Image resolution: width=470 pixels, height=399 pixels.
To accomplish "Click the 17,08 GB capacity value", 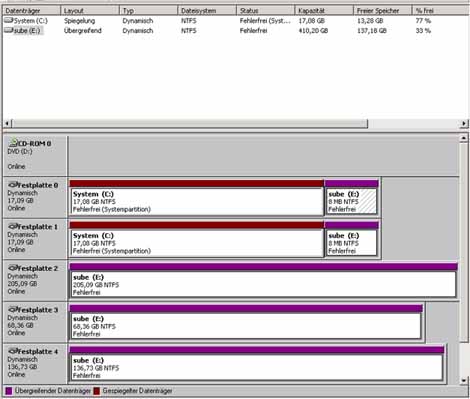I will point(311,21).
